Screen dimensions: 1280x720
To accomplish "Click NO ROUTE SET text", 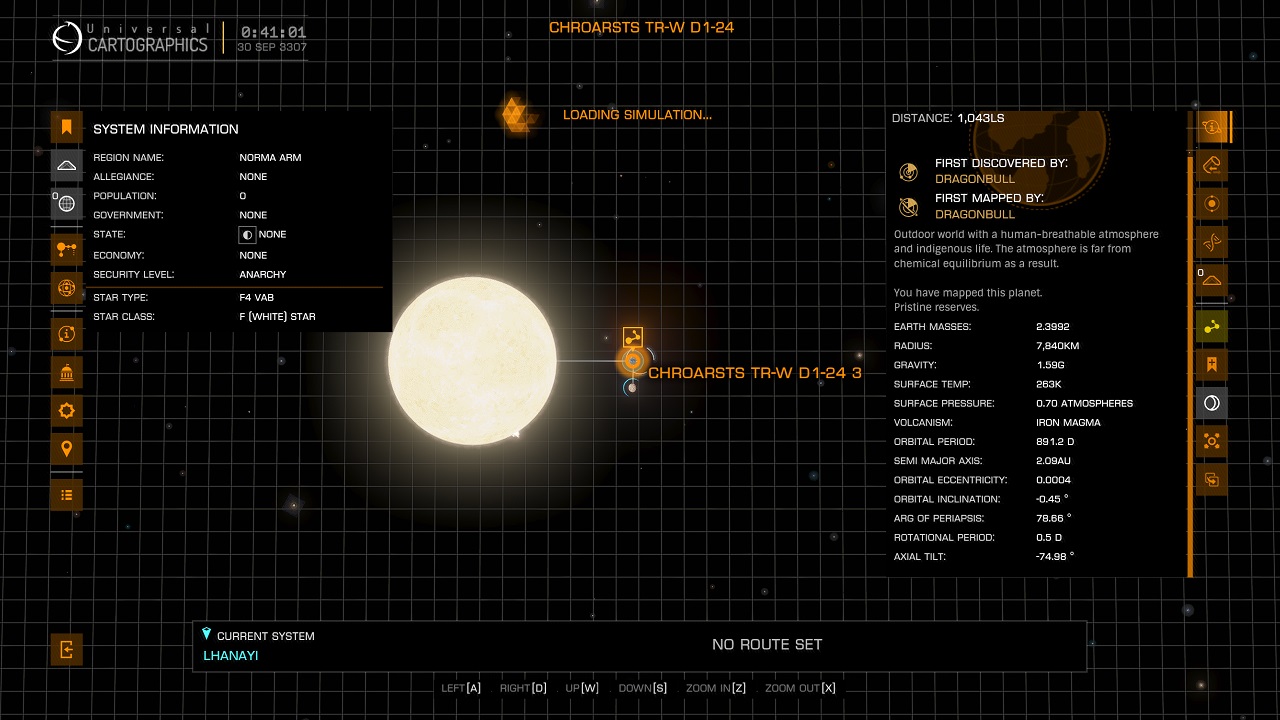I will [x=767, y=645].
